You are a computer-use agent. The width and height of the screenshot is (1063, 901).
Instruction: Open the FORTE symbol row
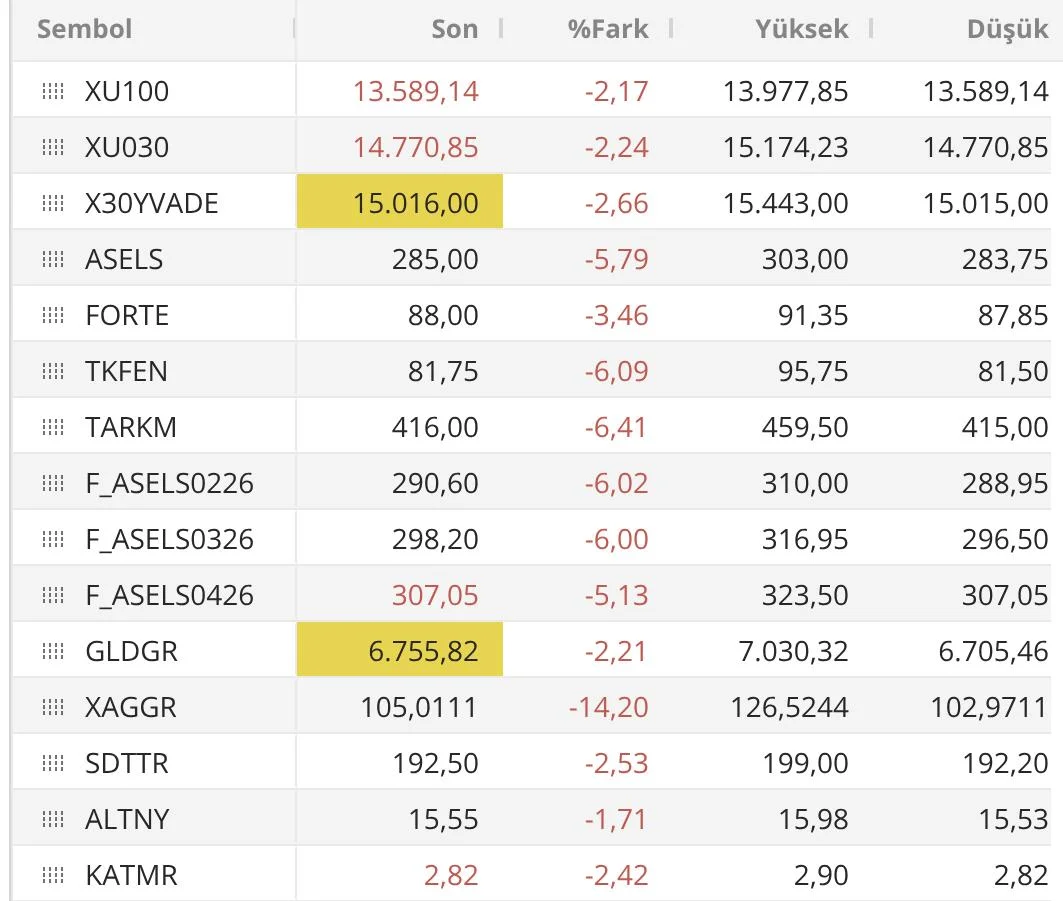pos(127,316)
